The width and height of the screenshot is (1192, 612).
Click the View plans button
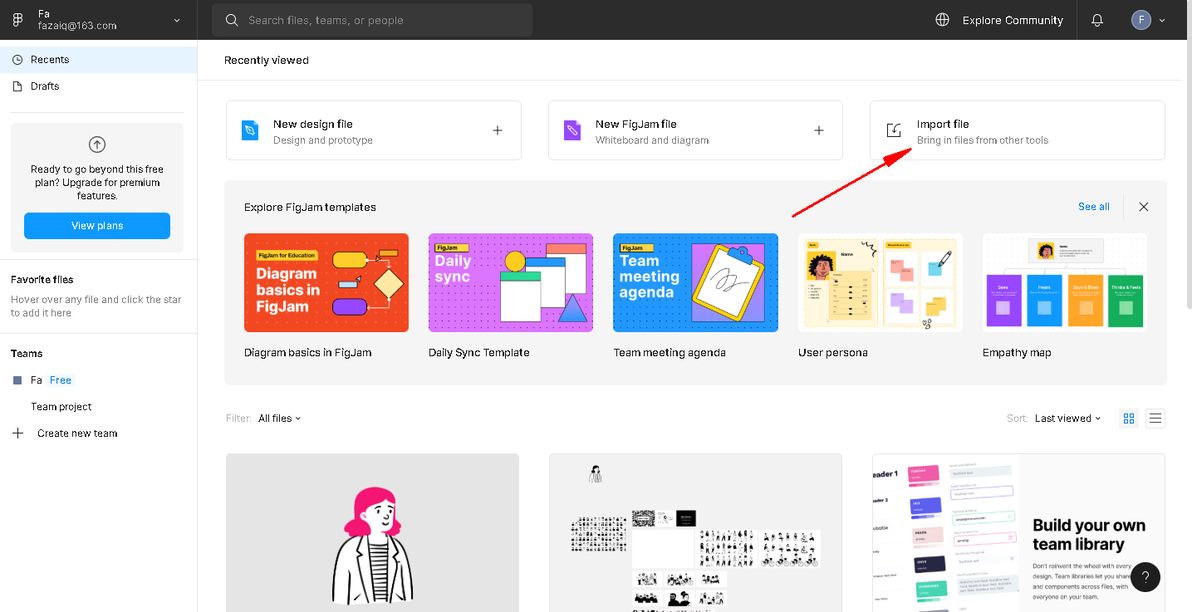[97, 226]
